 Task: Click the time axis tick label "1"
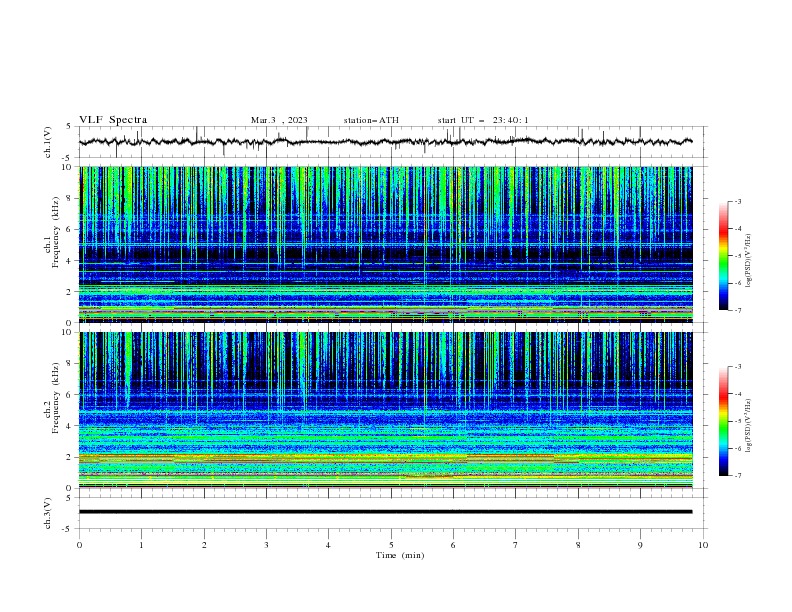141,545
